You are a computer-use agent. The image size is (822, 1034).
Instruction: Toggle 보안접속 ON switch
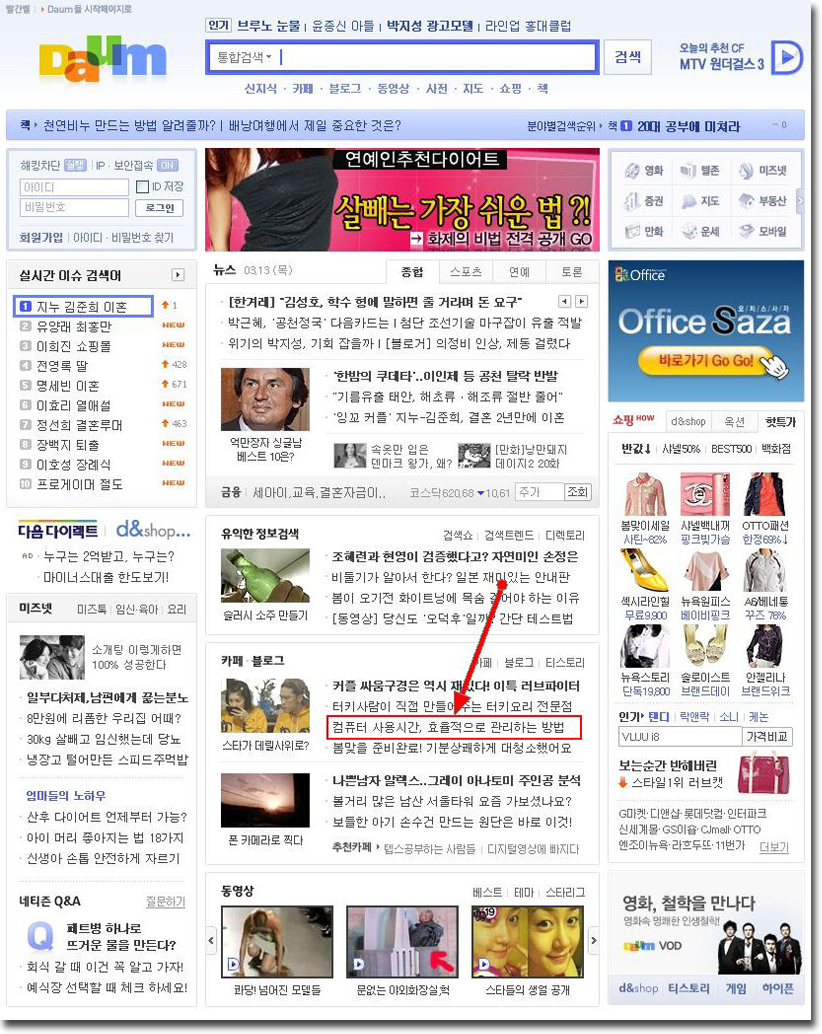tap(167, 166)
